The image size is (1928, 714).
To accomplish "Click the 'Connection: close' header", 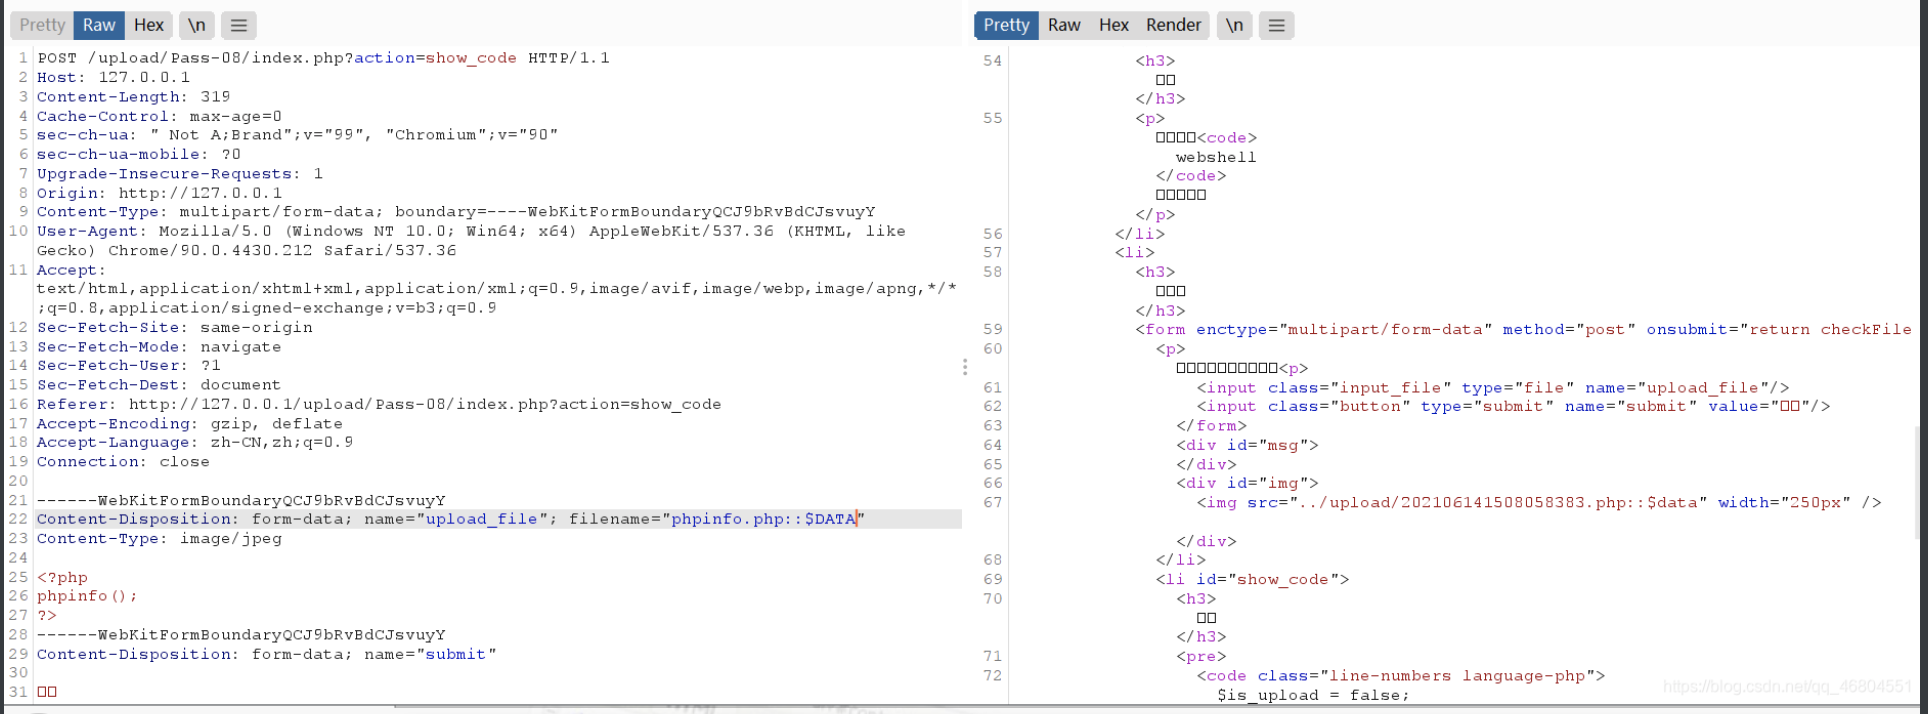I will pyautogui.click(x=123, y=462).
